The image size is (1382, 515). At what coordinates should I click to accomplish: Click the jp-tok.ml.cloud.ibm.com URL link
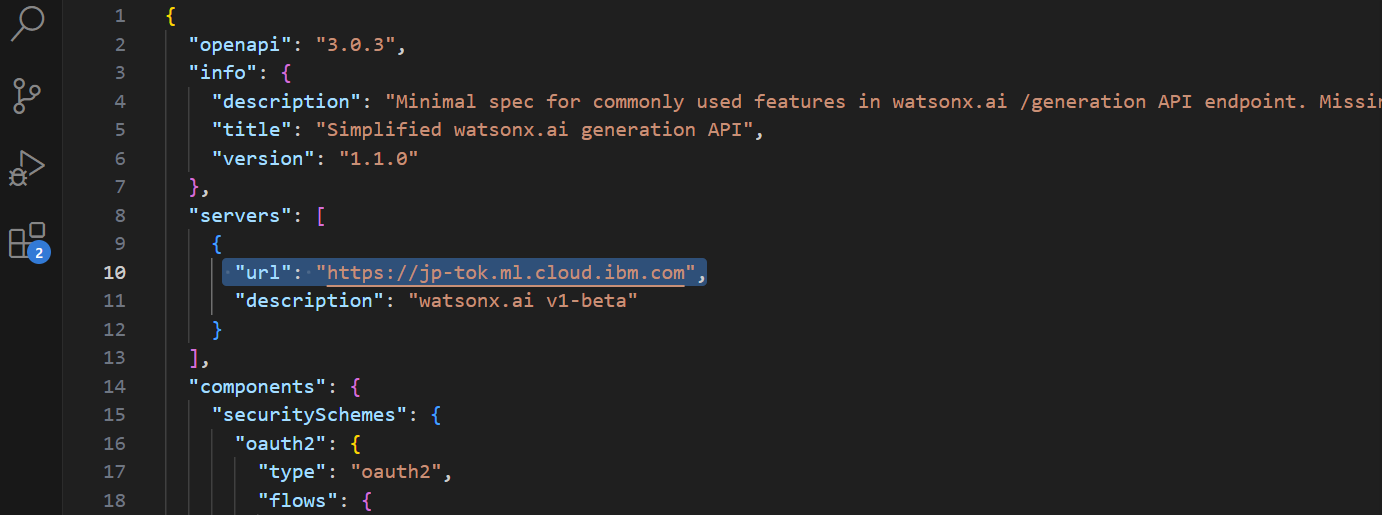coord(510,273)
